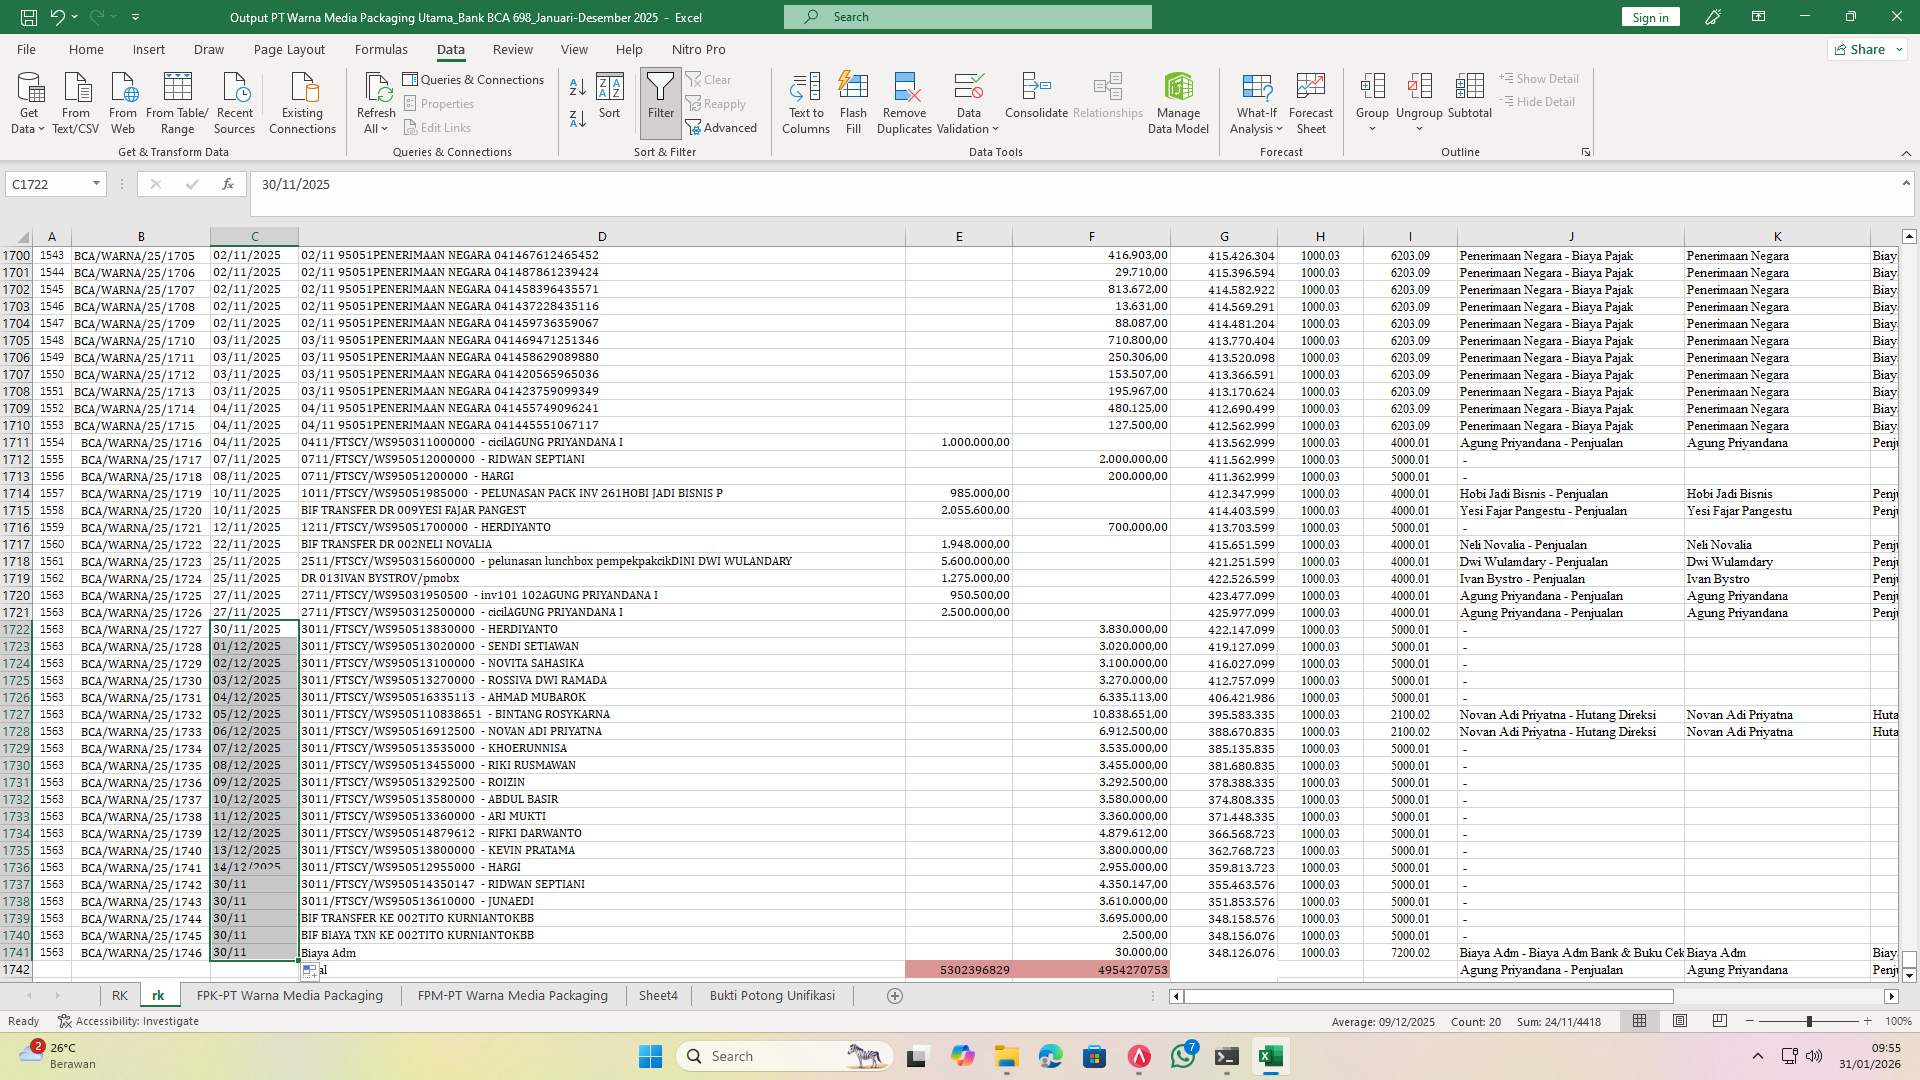Click Remove Duplicates
The width and height of the screenshot is (1920, 1080).
tap(904, 100)
